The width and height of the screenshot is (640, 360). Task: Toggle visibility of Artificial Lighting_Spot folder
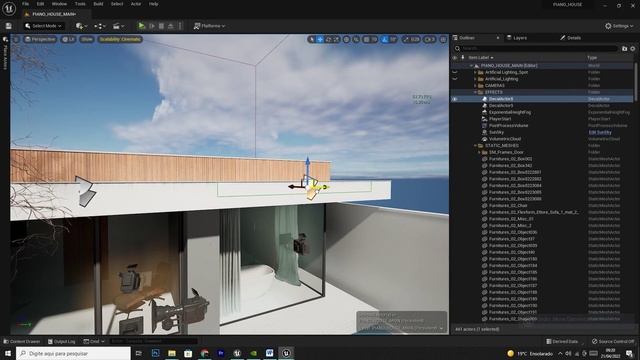455,72
